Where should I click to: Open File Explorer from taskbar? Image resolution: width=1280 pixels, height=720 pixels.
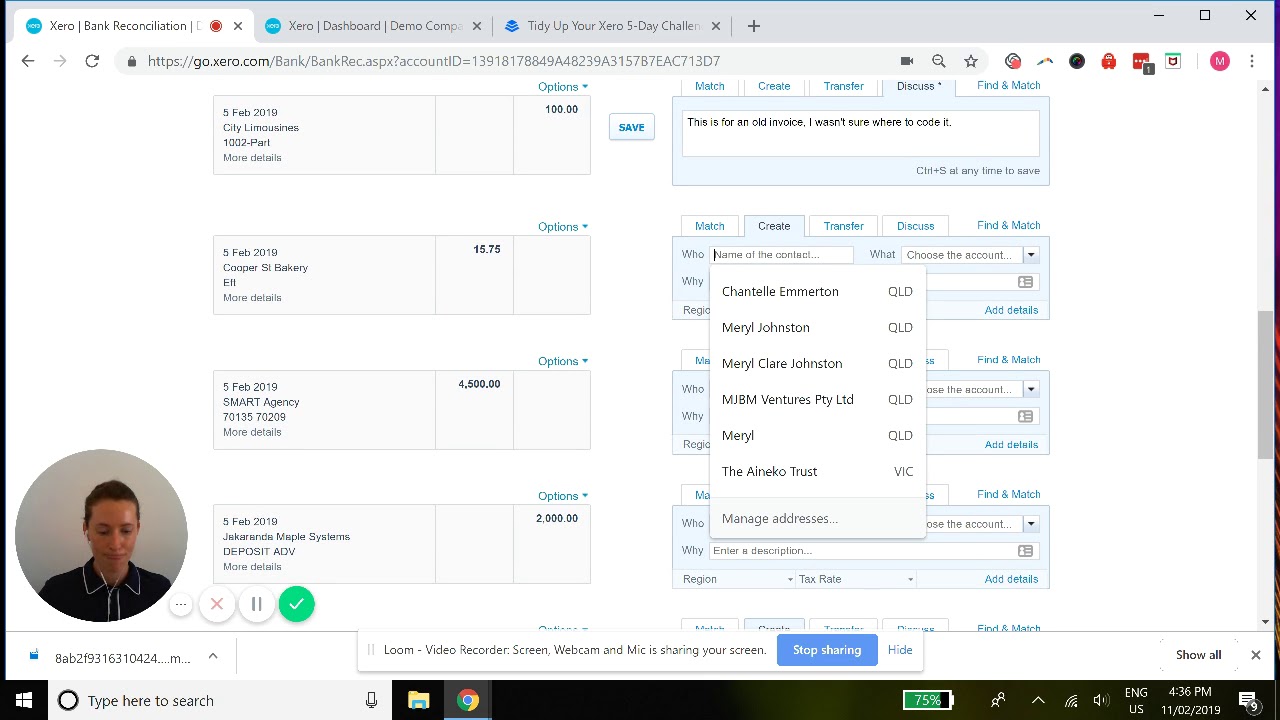419,700
